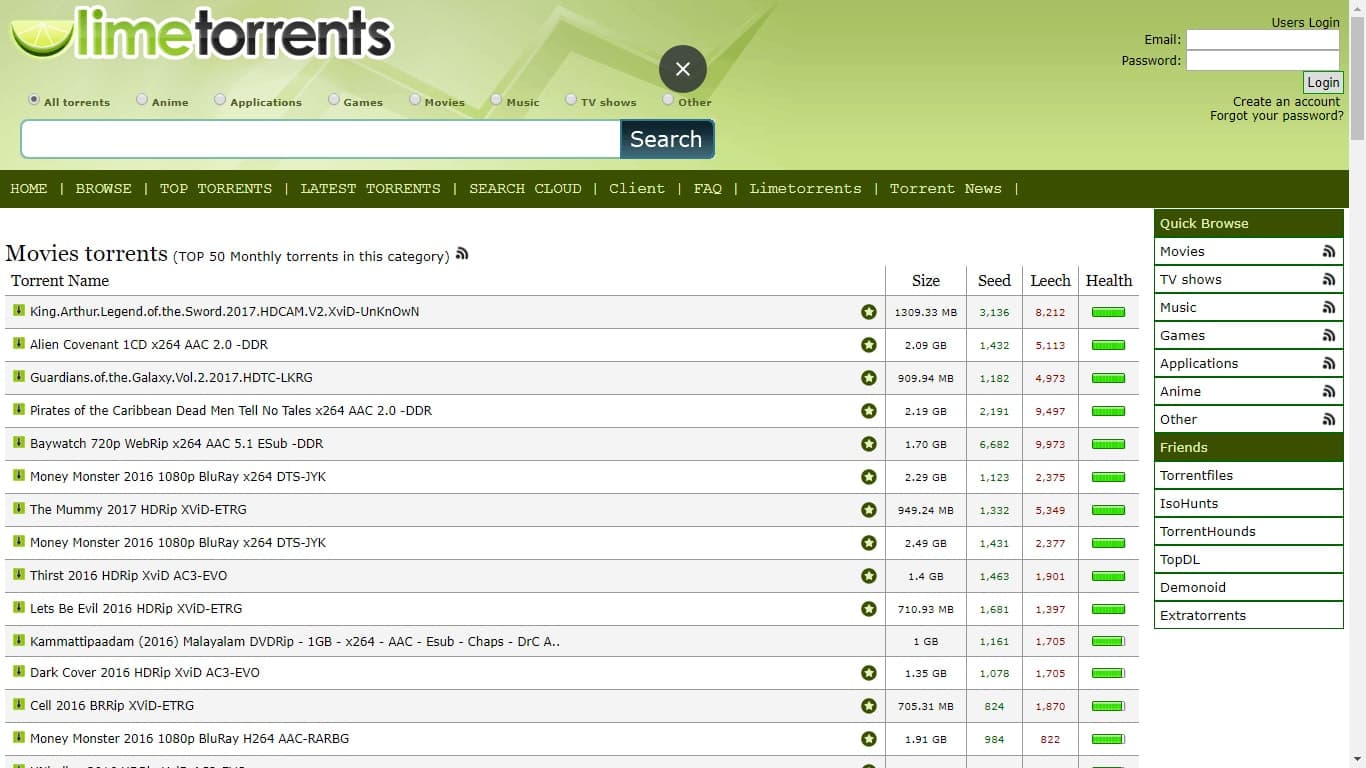Click the download arrow icon for Alien Covenant
Image resolution: width=1366 pixels, height=768 pixels.
click(x=19, y=344)
